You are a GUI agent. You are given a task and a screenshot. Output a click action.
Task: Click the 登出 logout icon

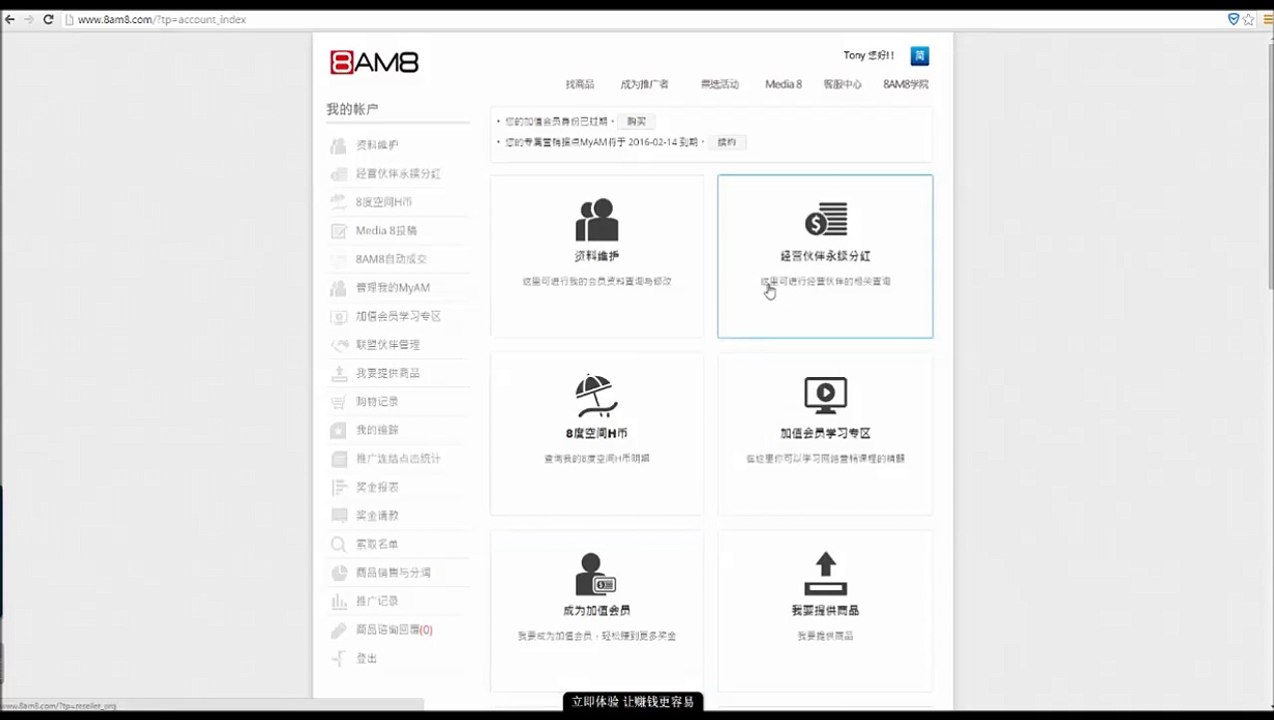[338, 658]
